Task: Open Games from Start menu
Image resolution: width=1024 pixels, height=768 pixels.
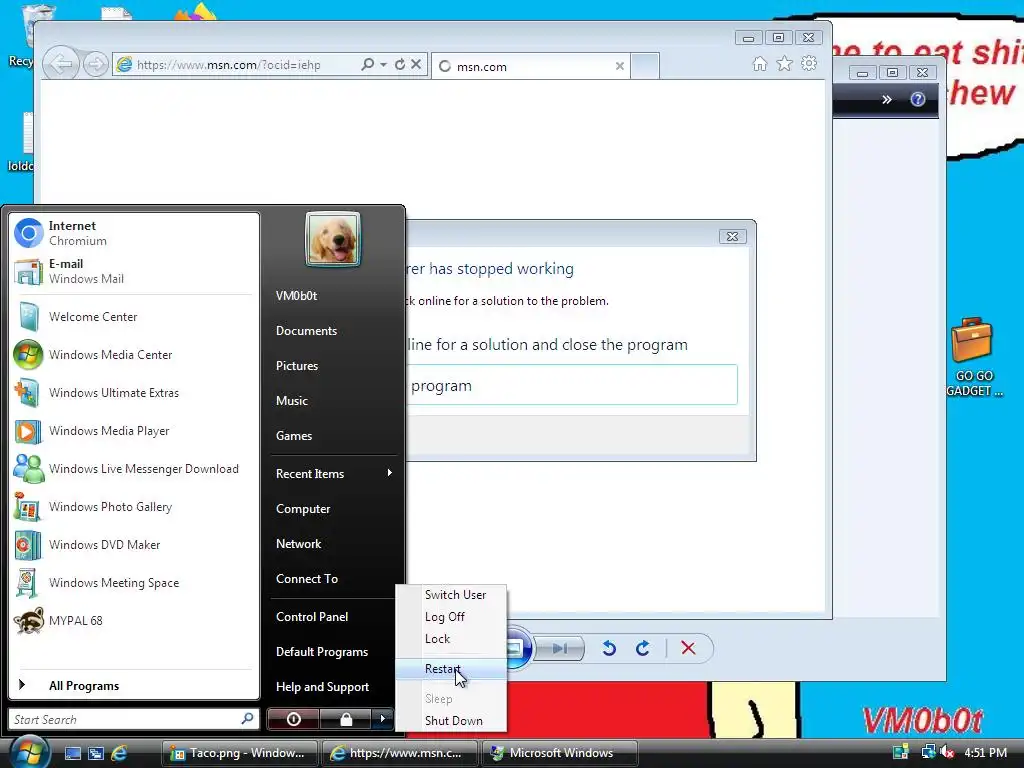Action: point(294,436)
